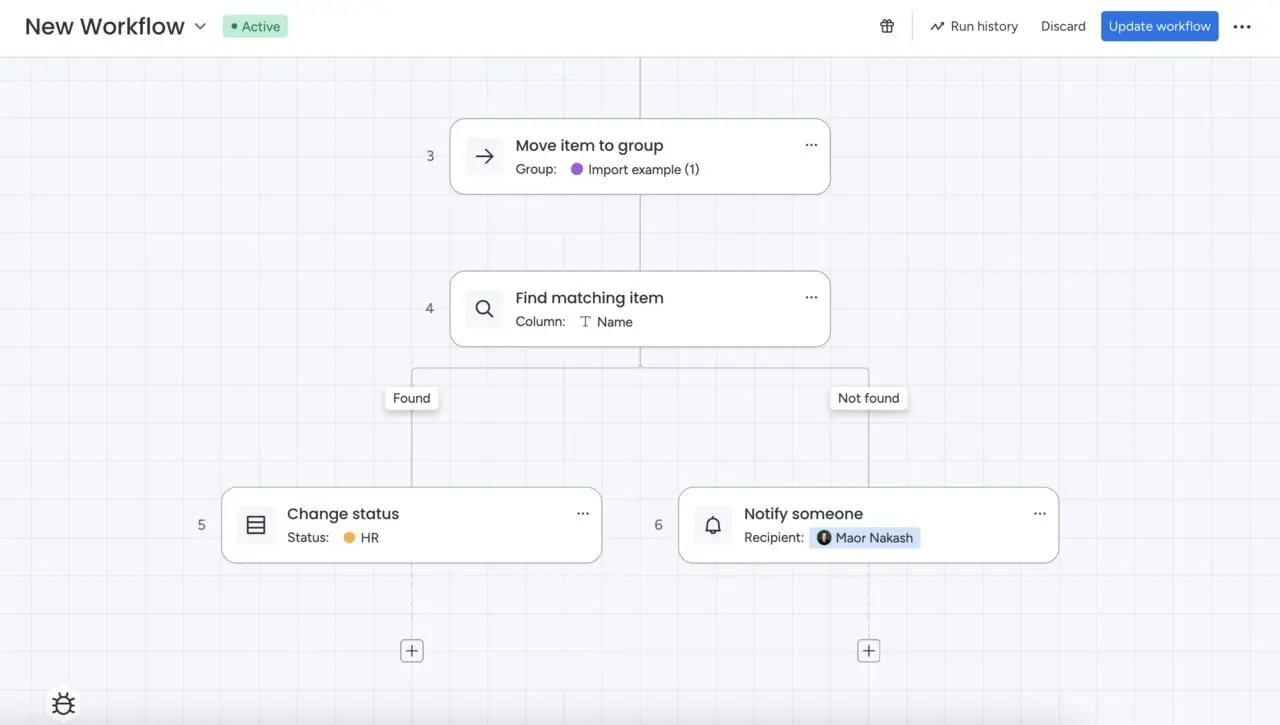
Task: Click the Update workflow button
Action: click(1160, 26)
